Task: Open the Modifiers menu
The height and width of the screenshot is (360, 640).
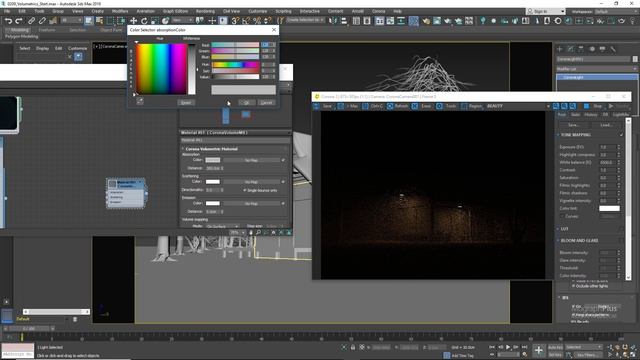Action: coord(120,11)
